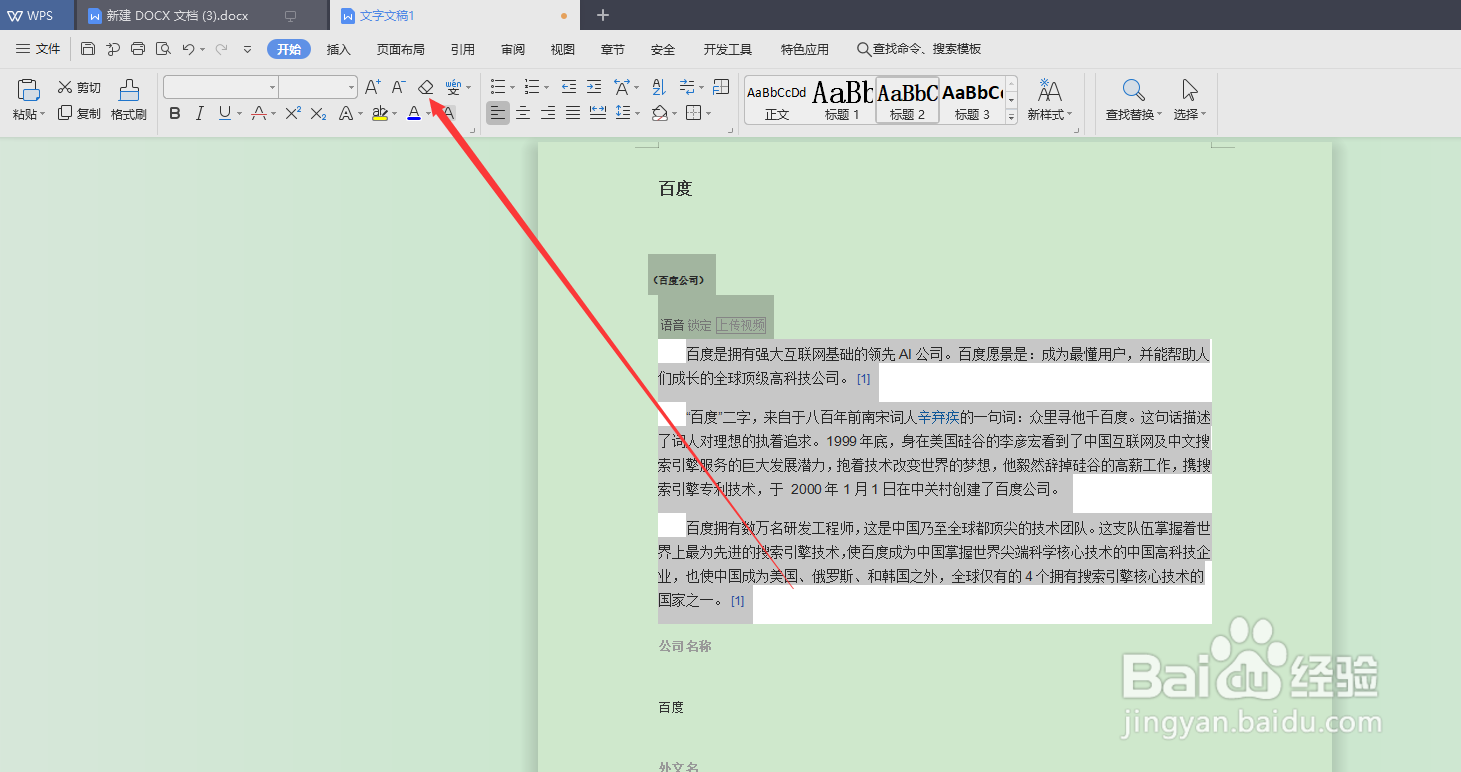Open Print Preview from quick toolbar
The width and height of the screenshot is (1461, 772).
tap(163, 49)
